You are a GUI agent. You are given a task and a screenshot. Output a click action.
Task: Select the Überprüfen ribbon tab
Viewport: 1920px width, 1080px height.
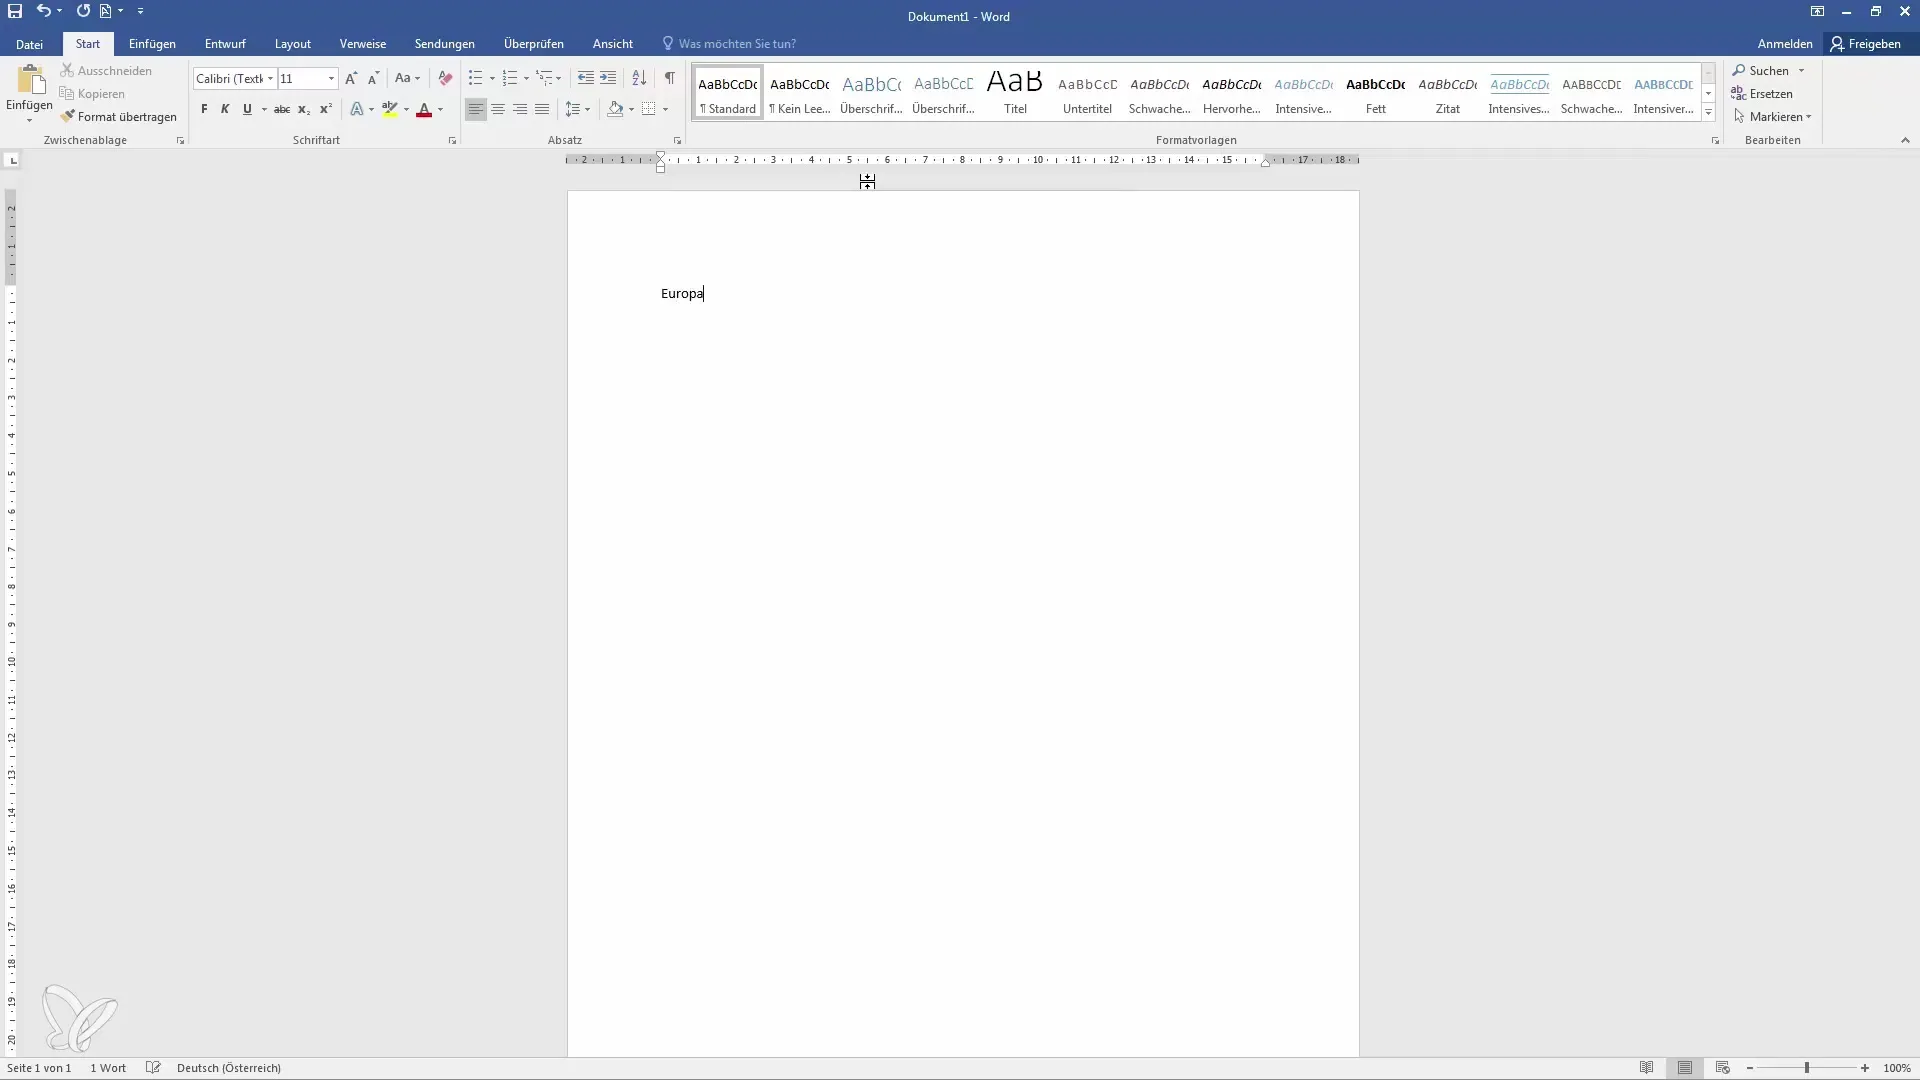(x=533, y=44)
